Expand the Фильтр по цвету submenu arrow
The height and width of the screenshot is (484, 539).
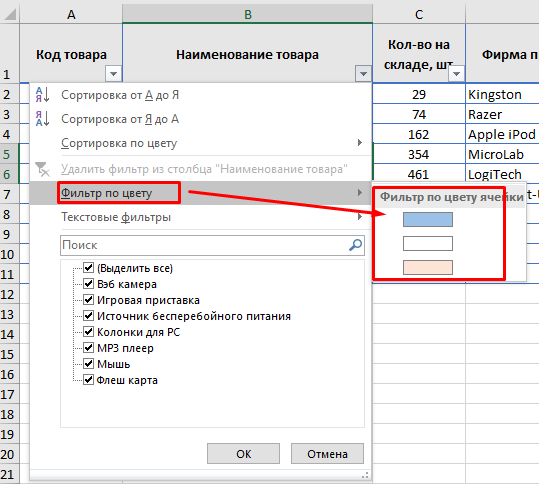[360, 192]
